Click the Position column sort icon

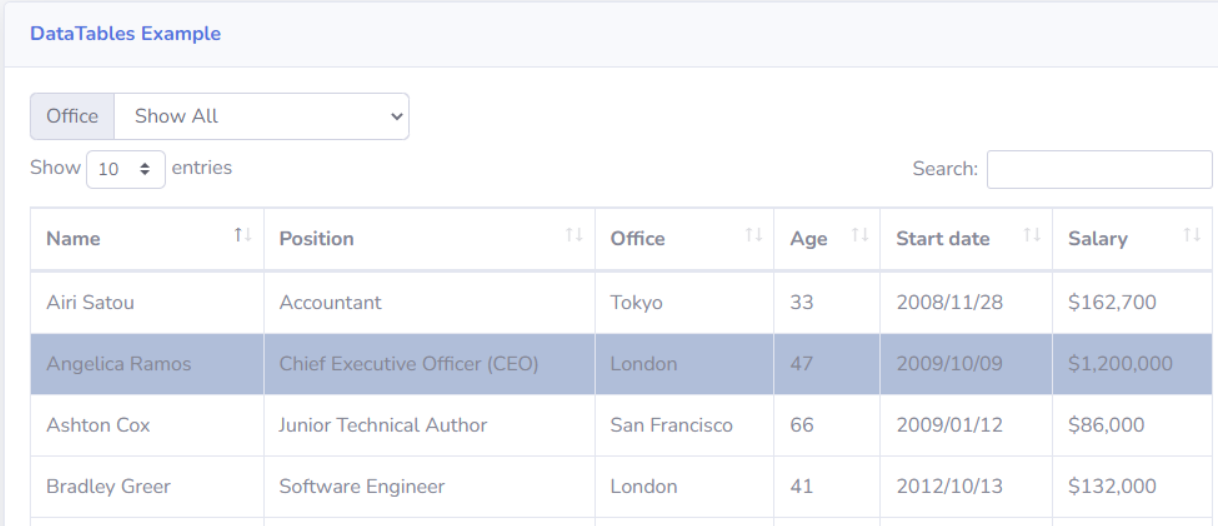pos(573,236)
